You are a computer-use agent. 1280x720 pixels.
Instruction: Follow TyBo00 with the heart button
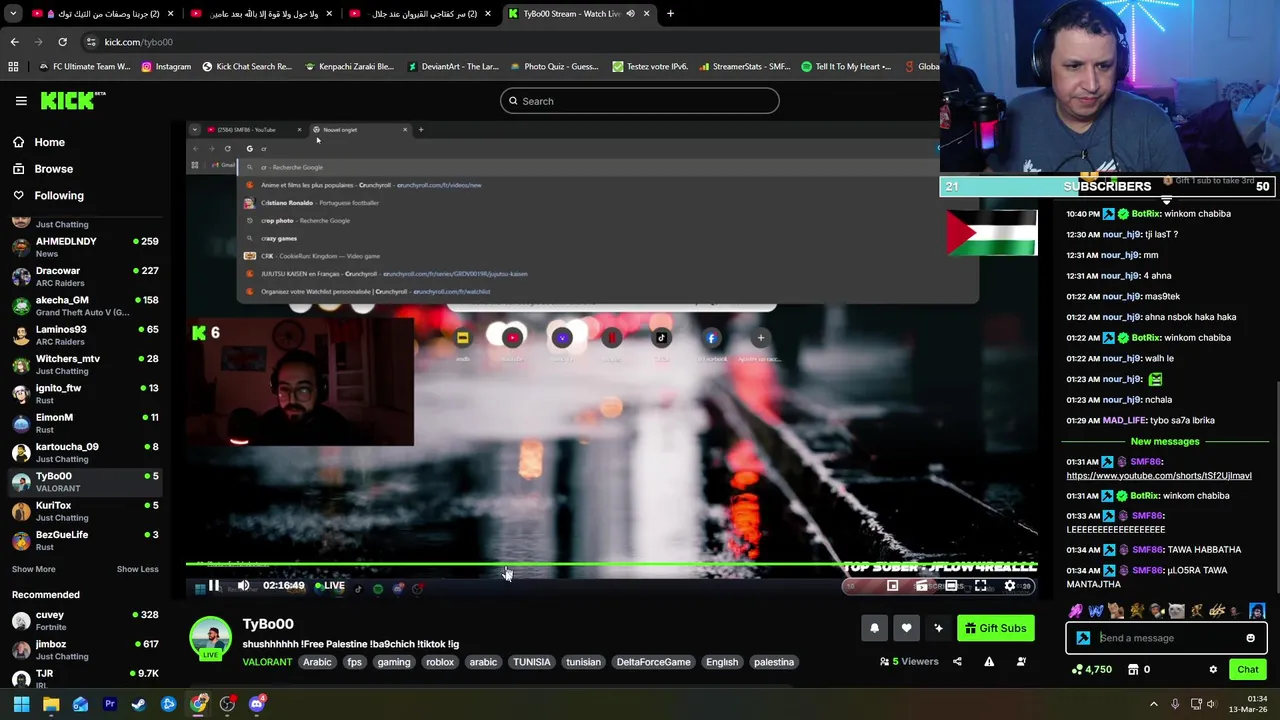906,628
